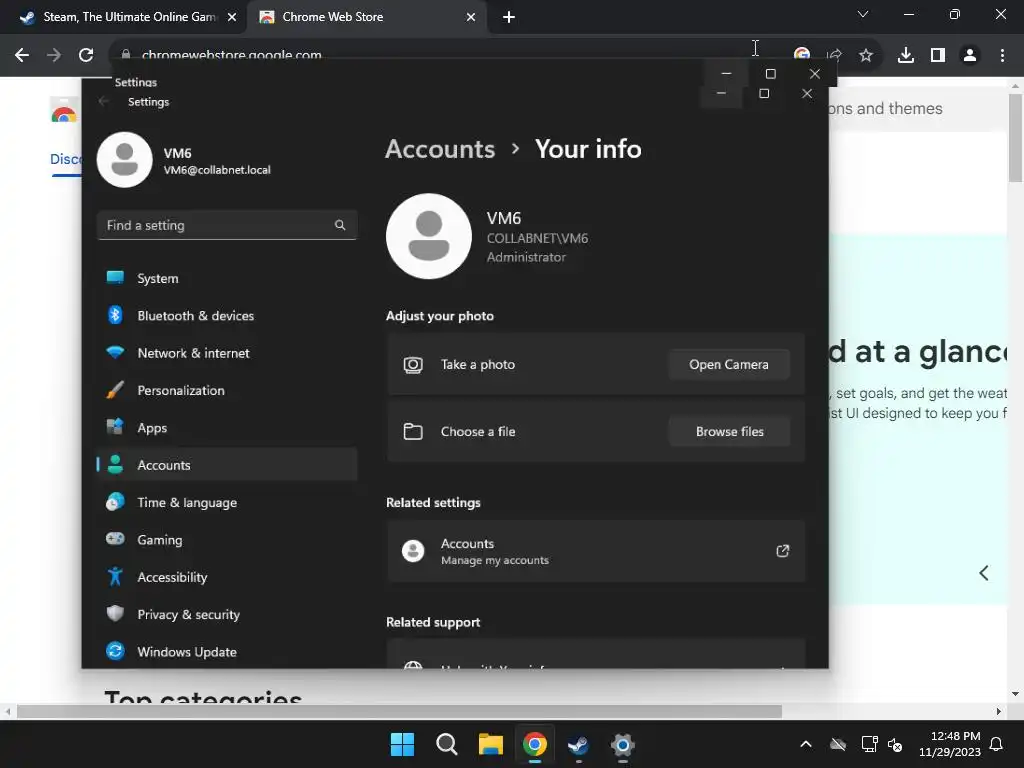The image size is (1024, 768).
Task: Open Chrome three-dot menu
Action: pos(1002,55)
